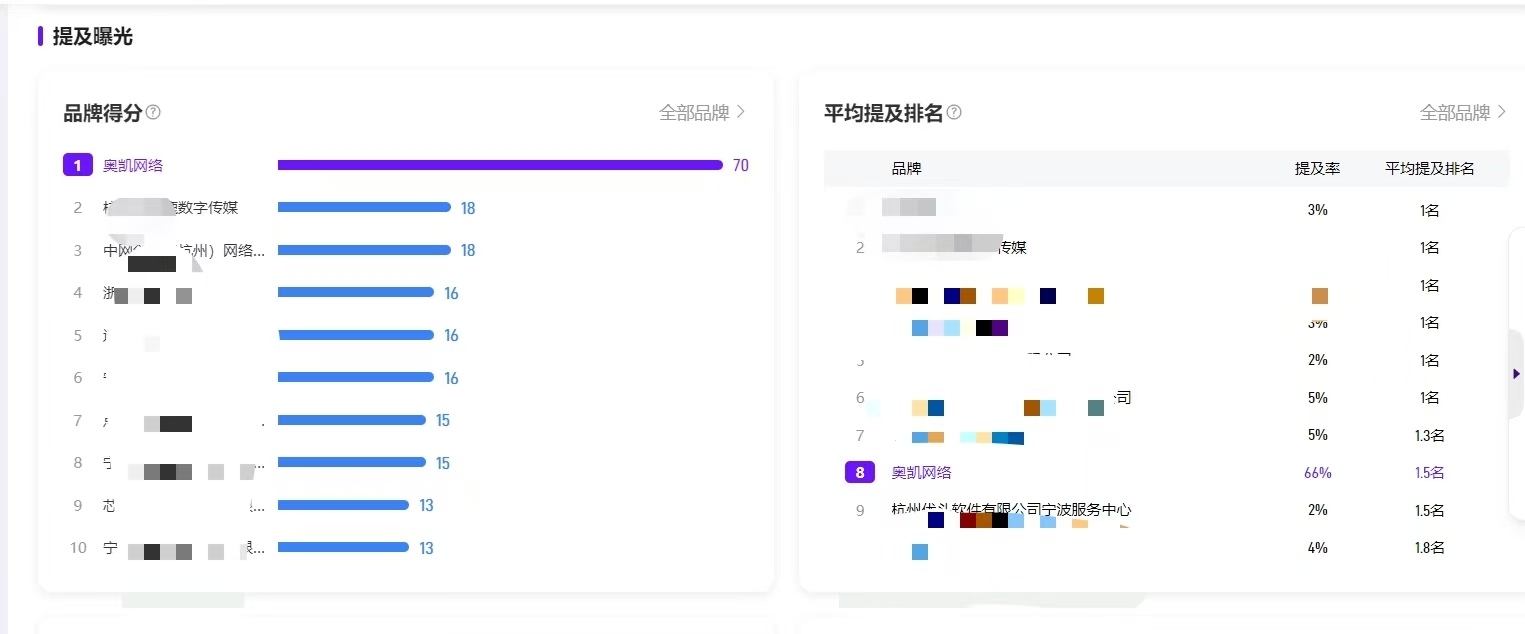Click blue bar of rank 10 brand
Screen dimensions: 1525x634
[343, 547]
